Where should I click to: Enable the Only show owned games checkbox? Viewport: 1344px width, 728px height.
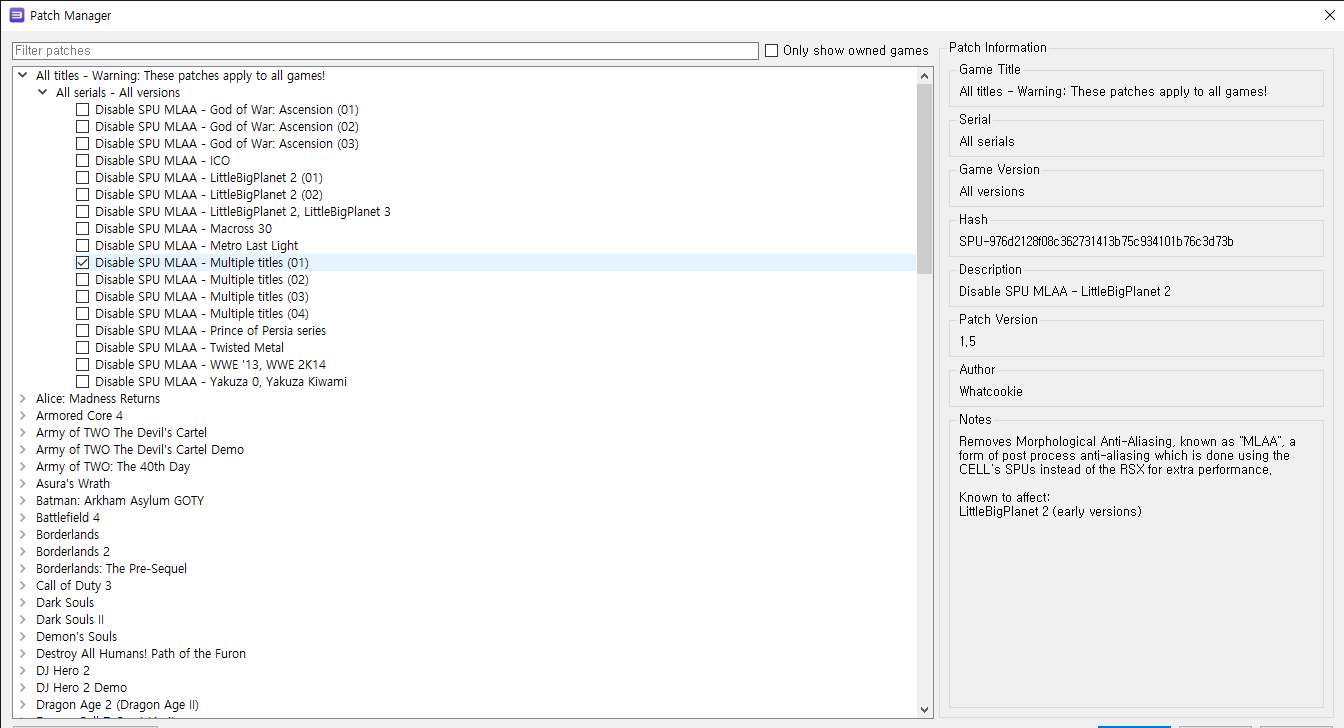771,51
